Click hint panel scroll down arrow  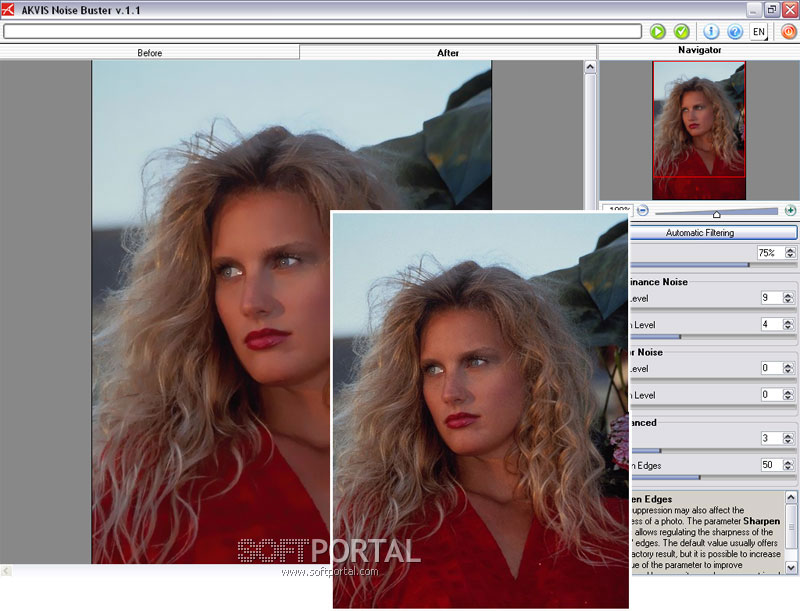pos(791,567)
